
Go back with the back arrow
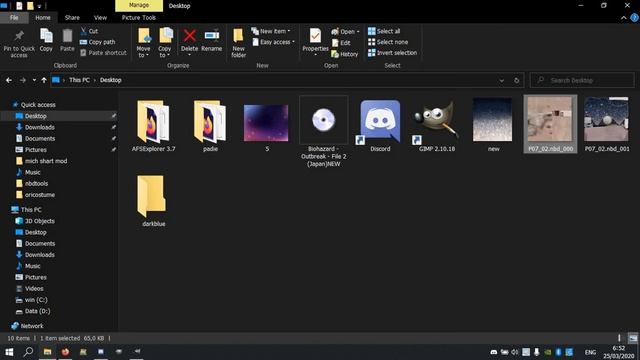9,80
